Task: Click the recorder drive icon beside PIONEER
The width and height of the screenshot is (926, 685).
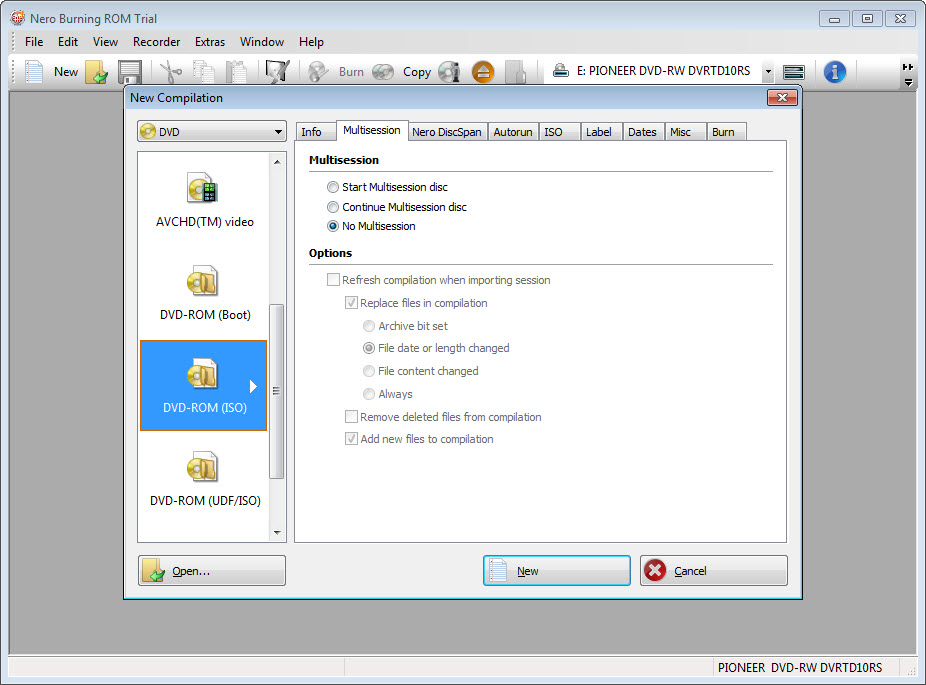Action: click(x=560, y=71)
